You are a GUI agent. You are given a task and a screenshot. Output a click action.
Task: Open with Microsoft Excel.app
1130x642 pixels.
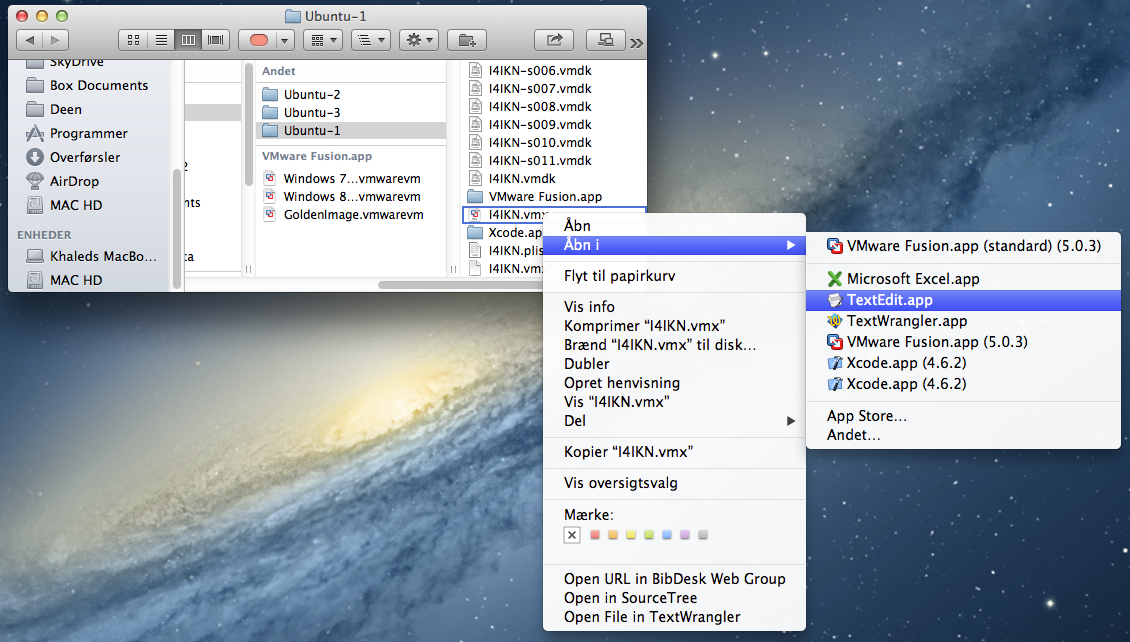(964, 279)
